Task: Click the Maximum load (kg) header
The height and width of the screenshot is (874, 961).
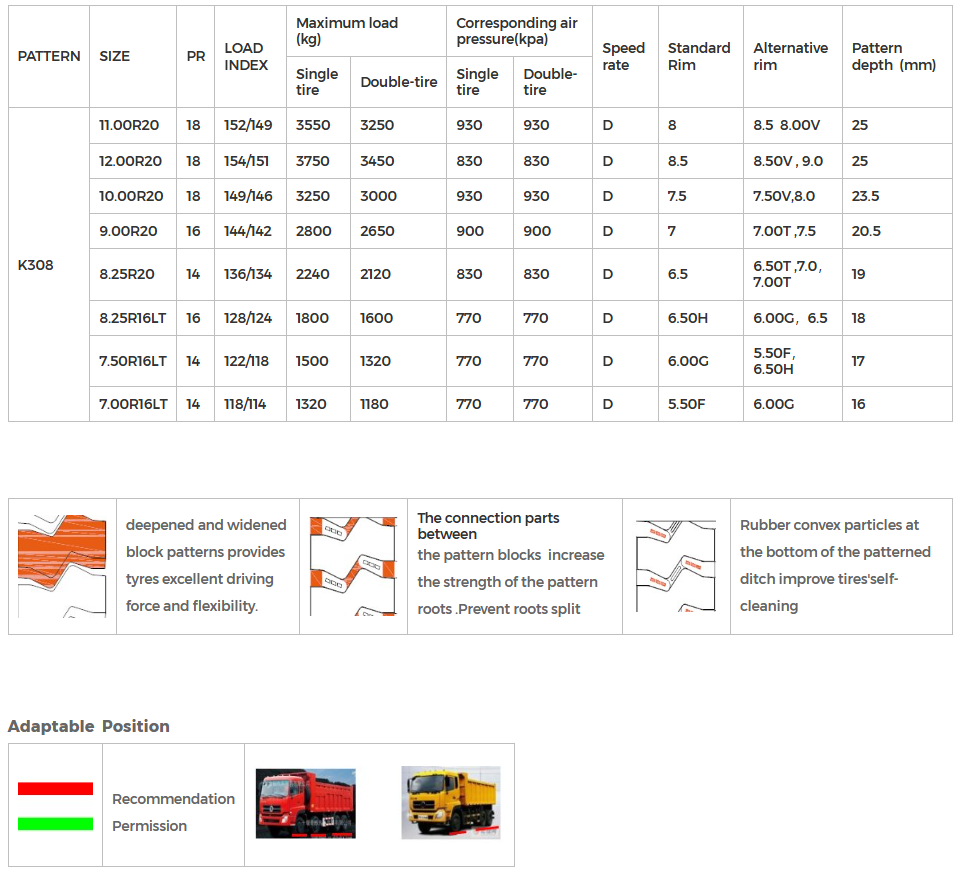Action: click(347, 31)
